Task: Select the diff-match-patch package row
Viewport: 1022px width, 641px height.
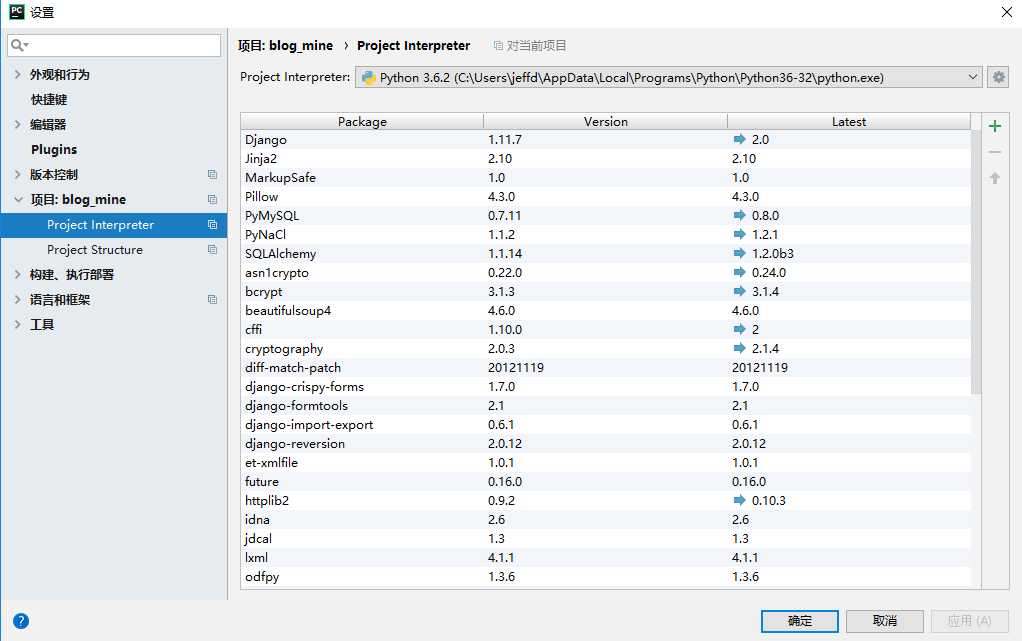Action: tap(606, 367)
